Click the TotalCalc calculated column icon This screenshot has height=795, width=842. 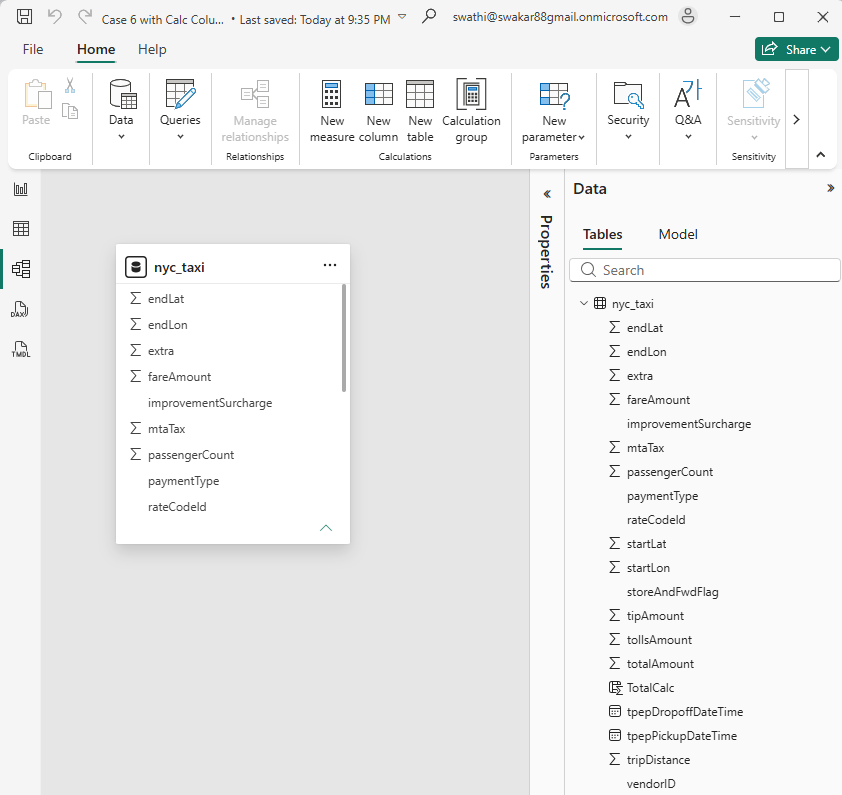[615, 688]
